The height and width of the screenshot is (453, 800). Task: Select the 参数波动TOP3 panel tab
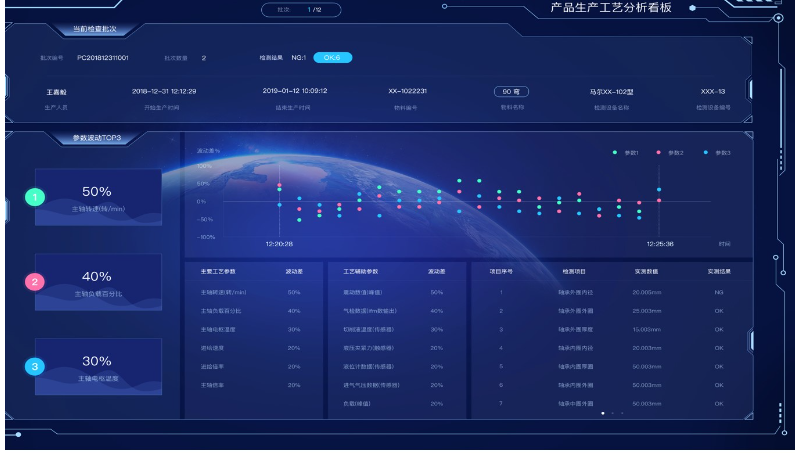pos(97,138)
